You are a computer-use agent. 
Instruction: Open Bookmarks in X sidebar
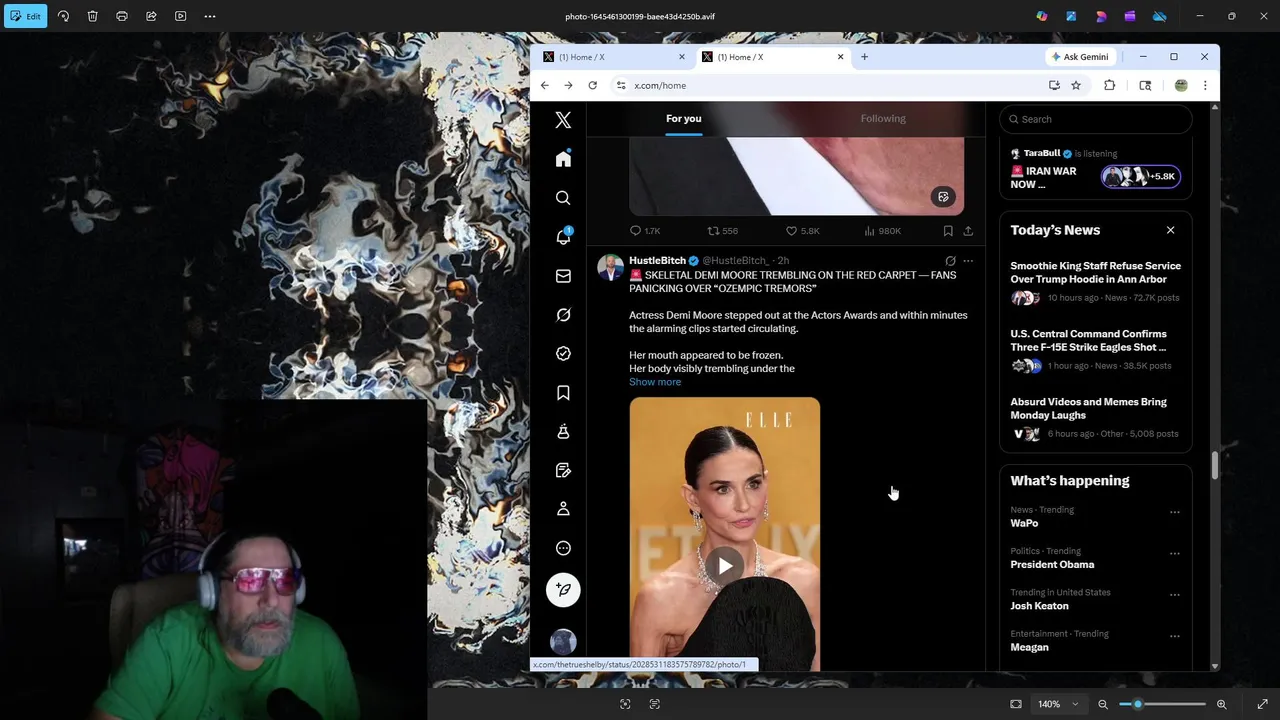(x=563, y=393)
